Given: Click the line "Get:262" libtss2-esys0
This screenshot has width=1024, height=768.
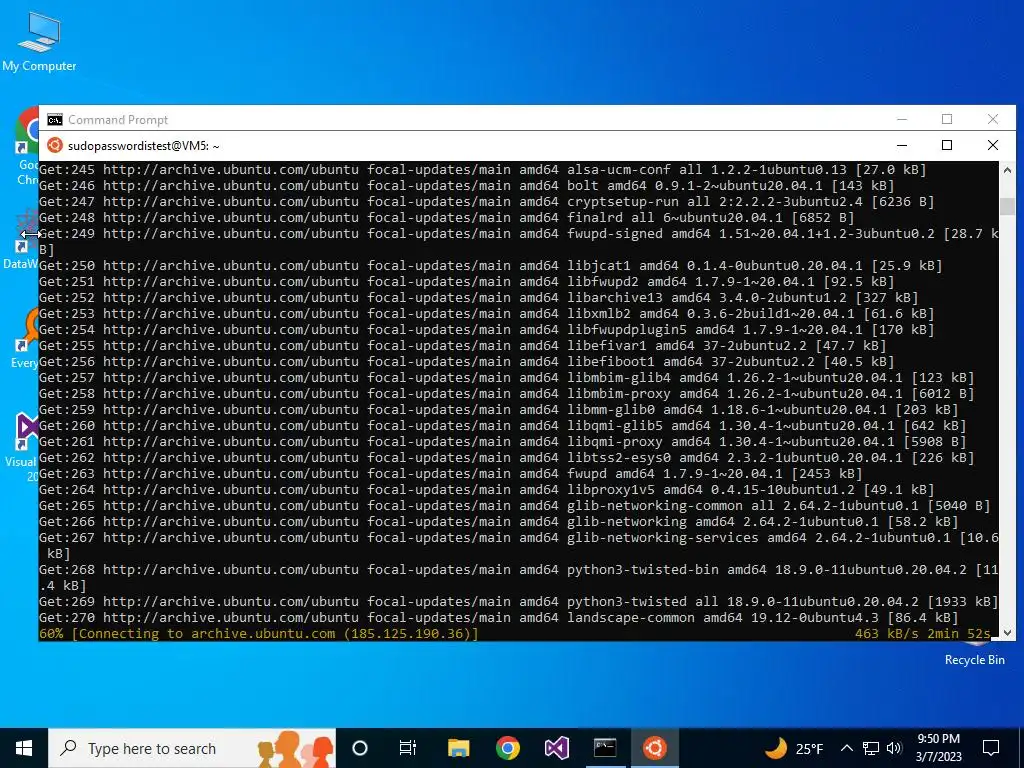Looking at the screenshot, I should 507,458.
